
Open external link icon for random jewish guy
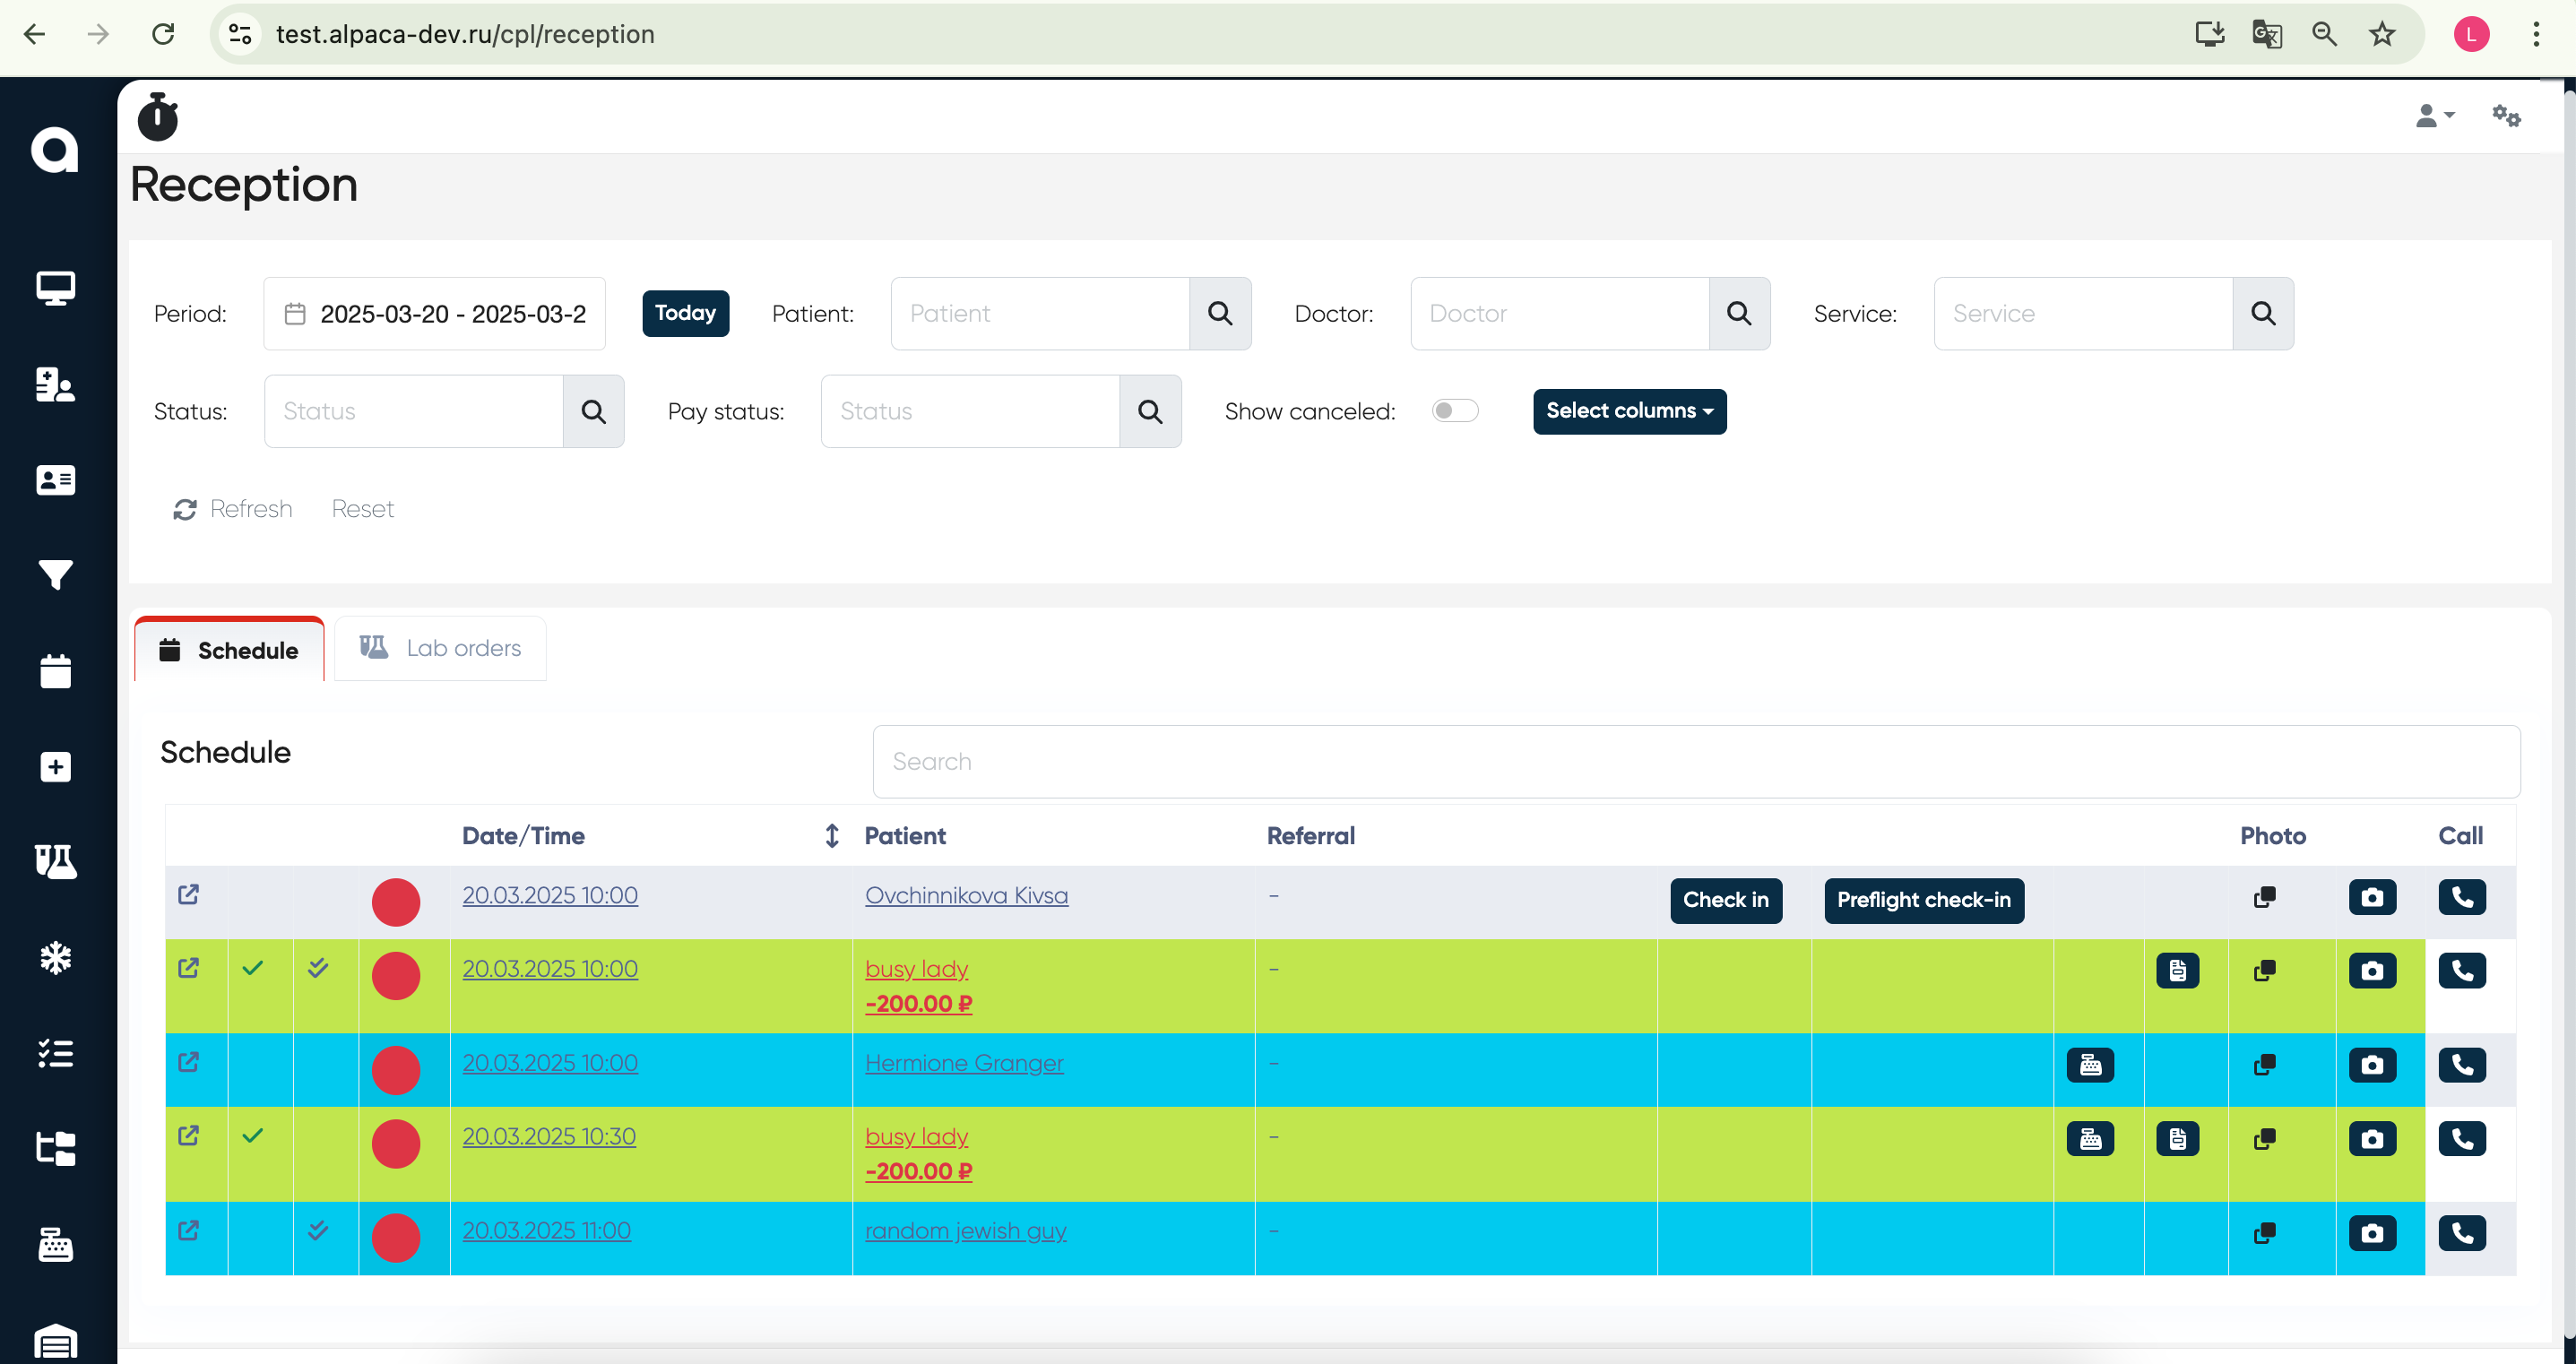click(188, 1230)
